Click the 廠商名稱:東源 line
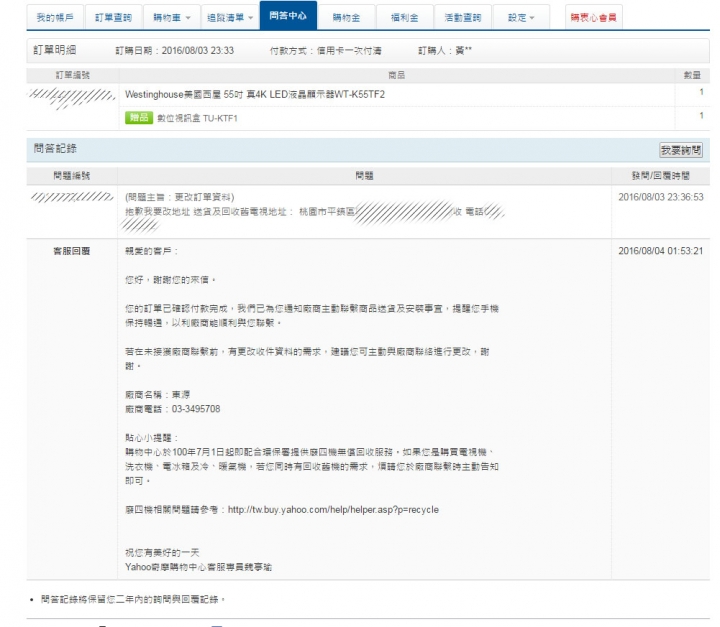This screenshot has height=627, width=720. 158,395
